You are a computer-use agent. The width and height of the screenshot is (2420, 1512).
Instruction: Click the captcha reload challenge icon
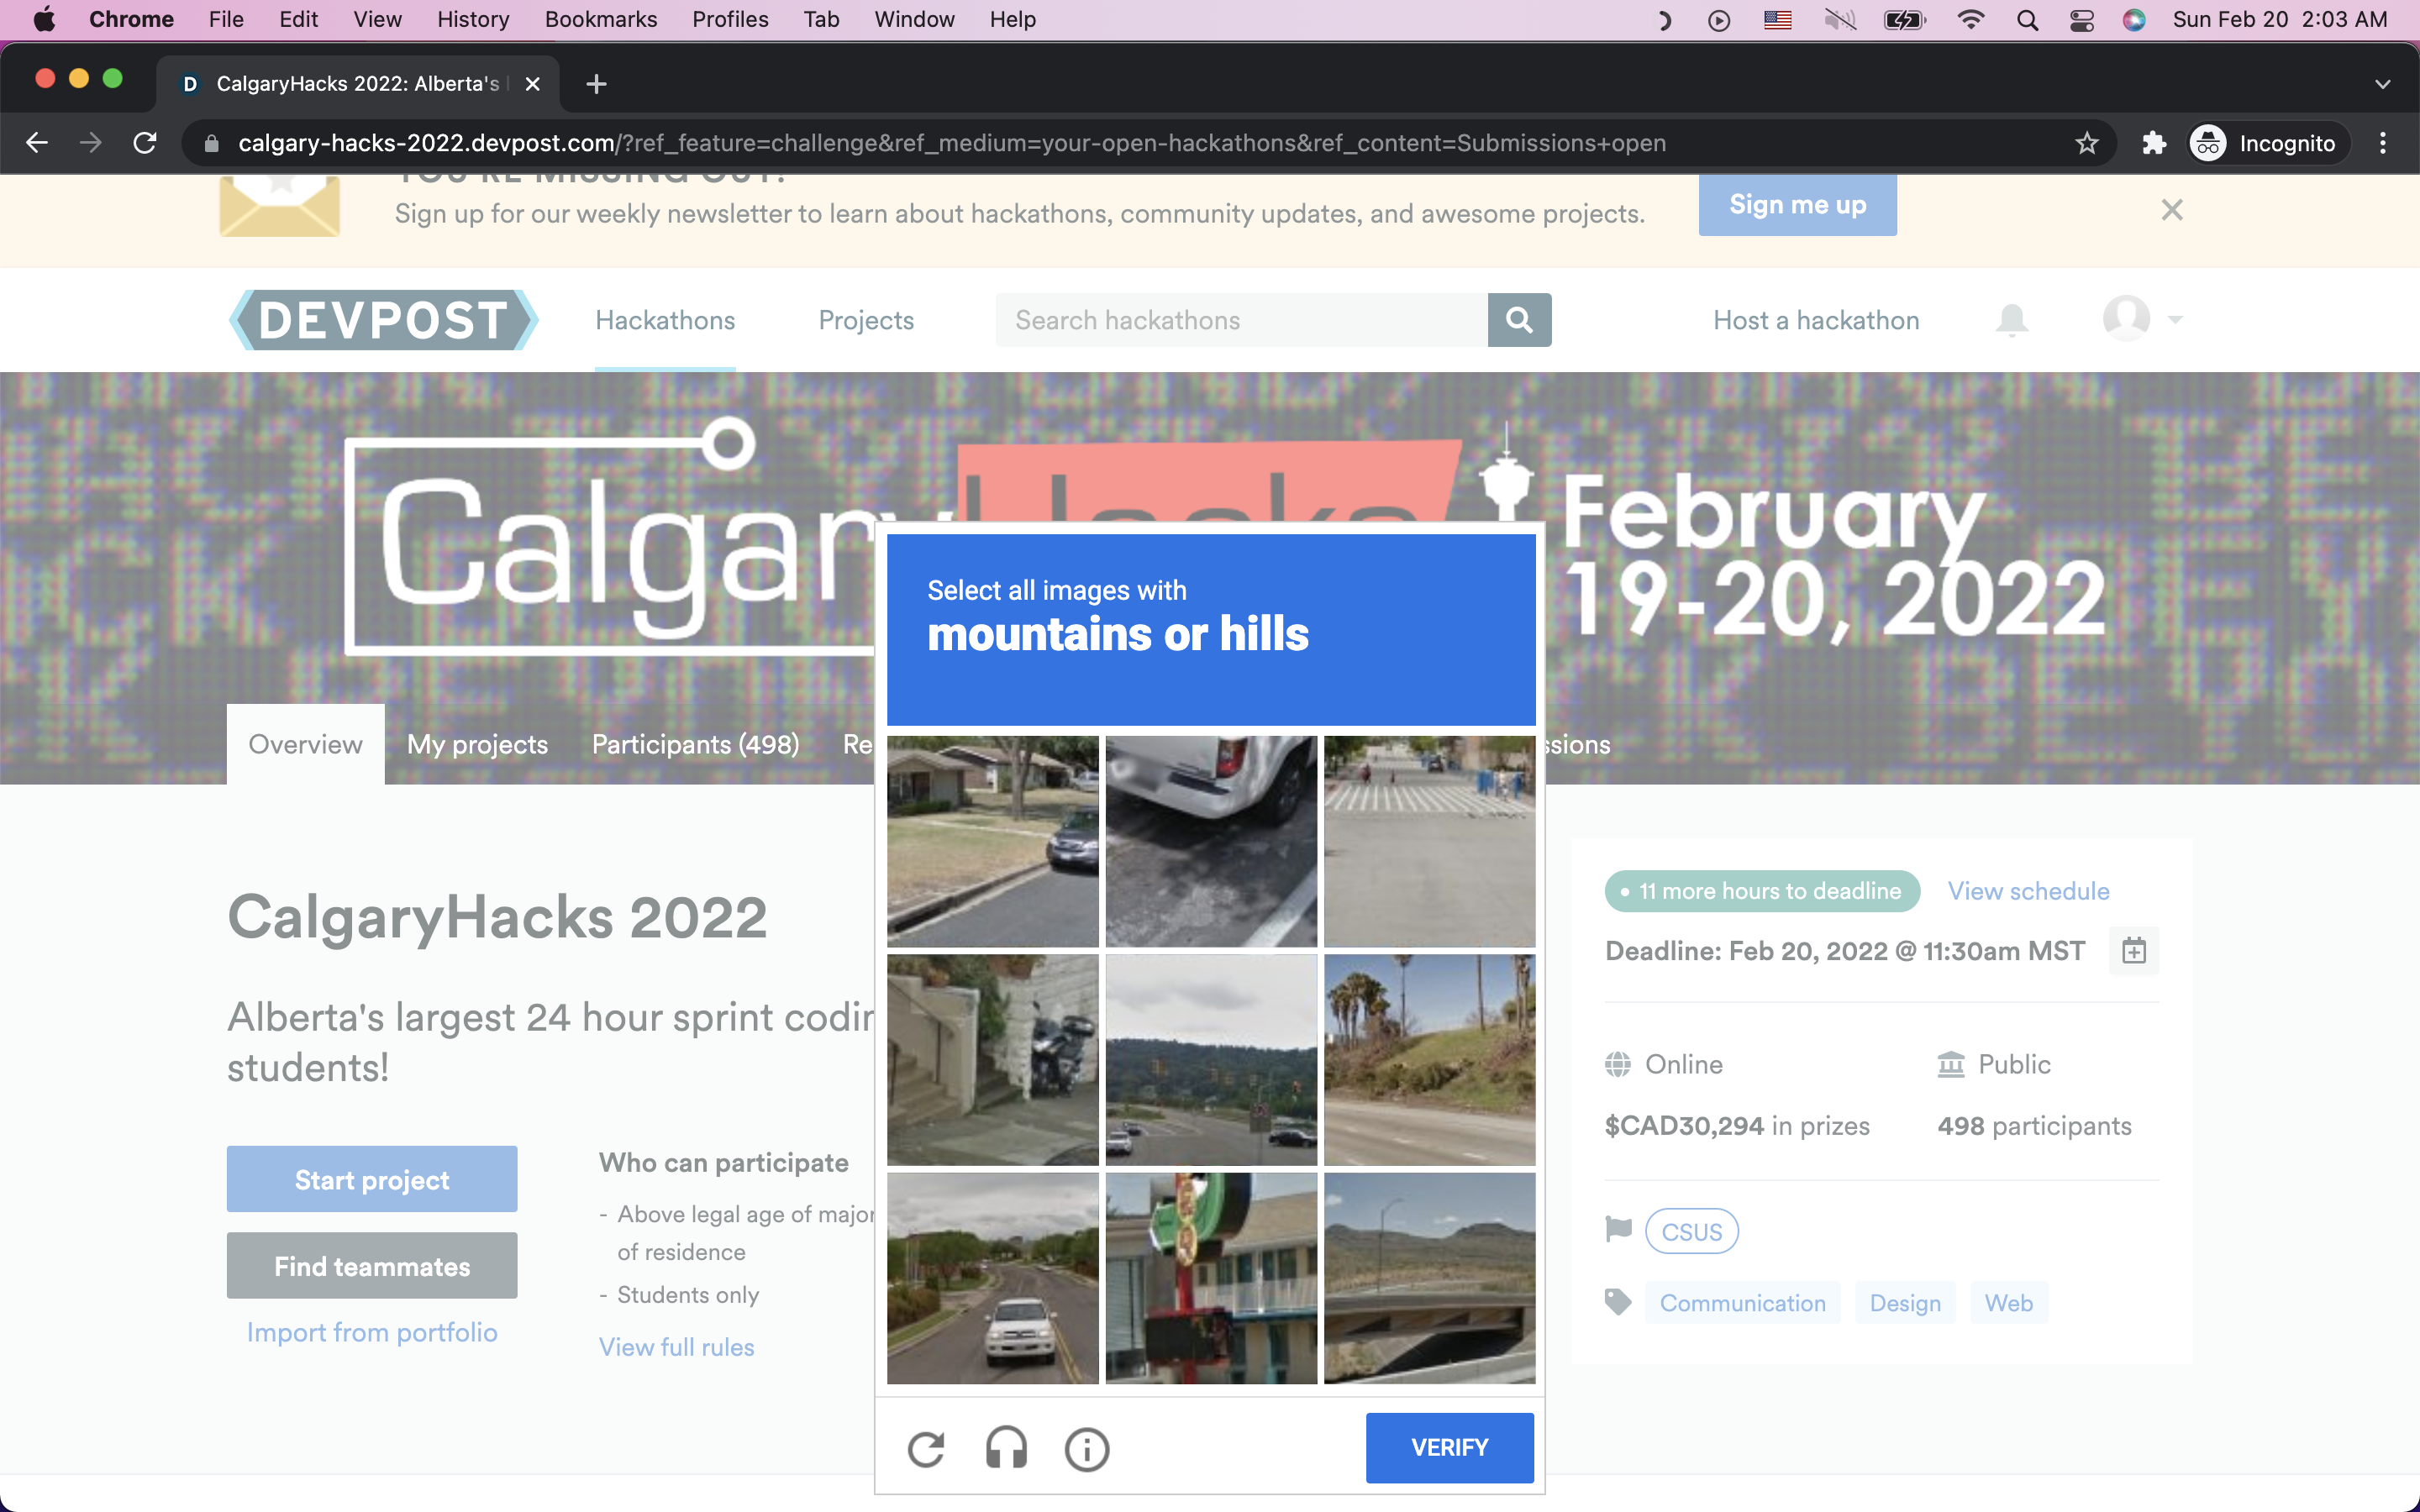[x=926, y=1448]
